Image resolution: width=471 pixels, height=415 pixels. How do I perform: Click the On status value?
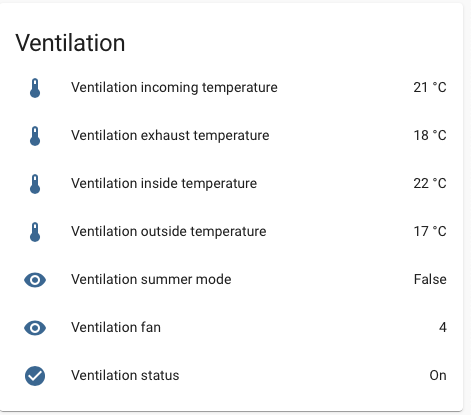438,376
